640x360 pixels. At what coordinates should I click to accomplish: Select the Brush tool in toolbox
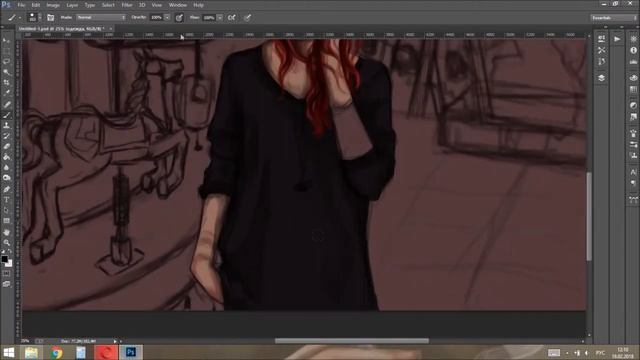click(7, 115)
